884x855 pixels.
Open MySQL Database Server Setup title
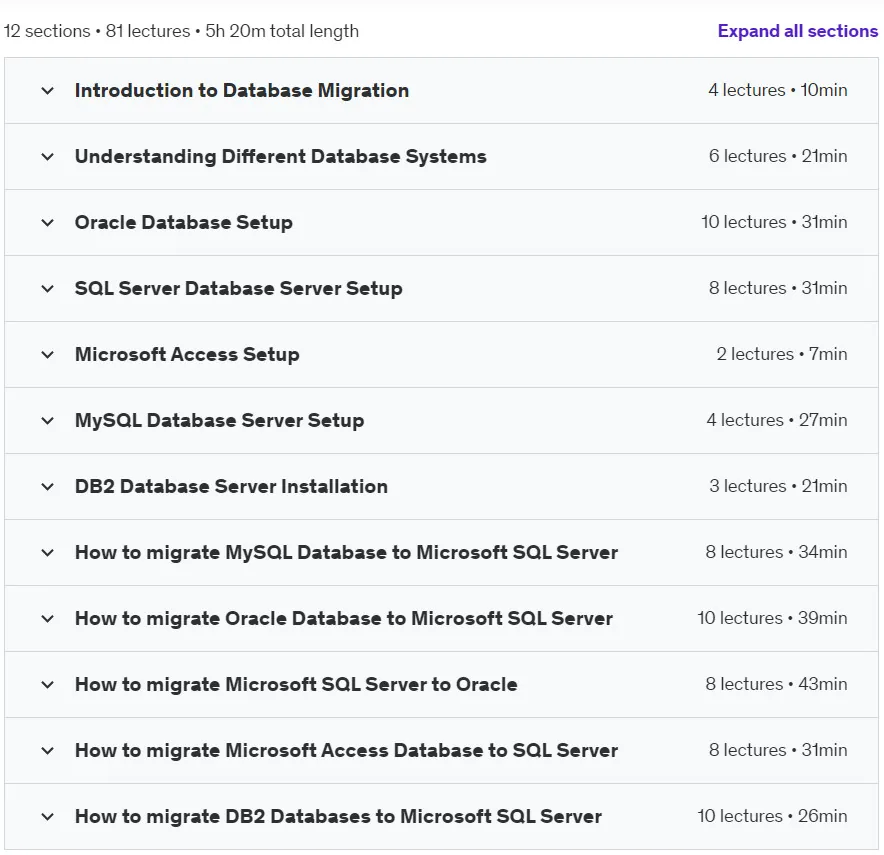[219, 420]
